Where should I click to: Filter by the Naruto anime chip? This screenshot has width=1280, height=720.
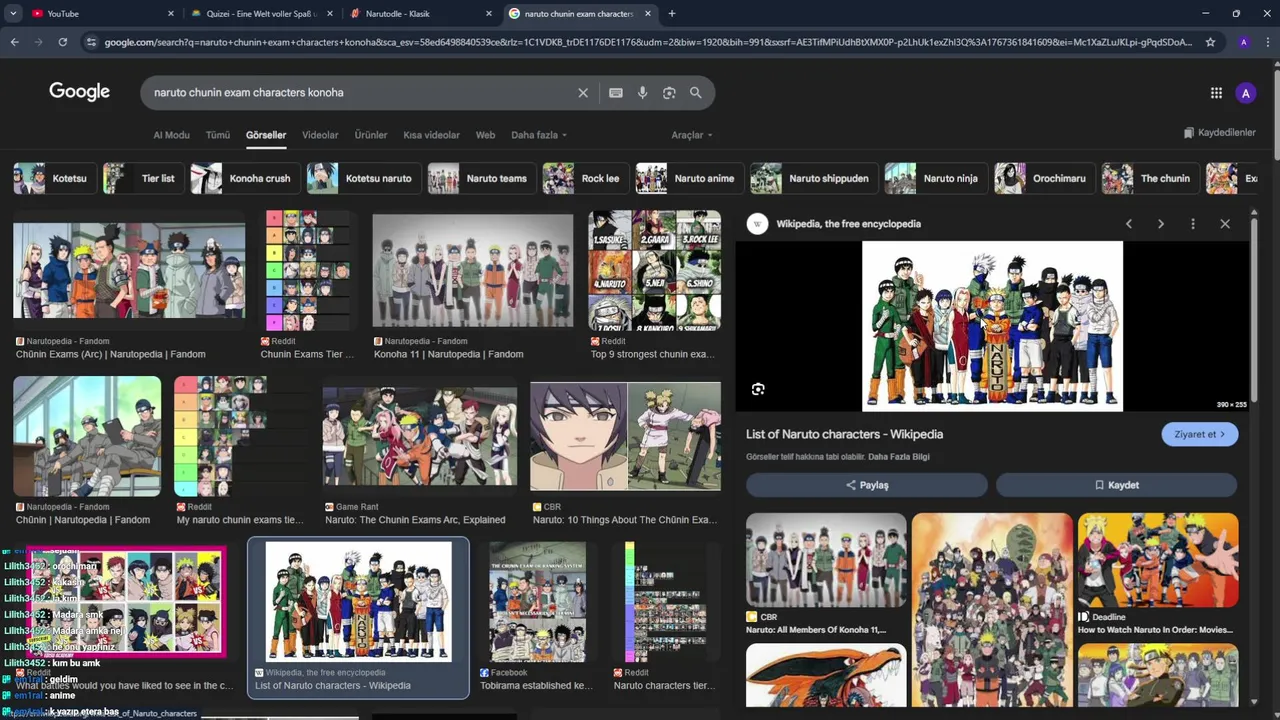[x=689, y=178]
